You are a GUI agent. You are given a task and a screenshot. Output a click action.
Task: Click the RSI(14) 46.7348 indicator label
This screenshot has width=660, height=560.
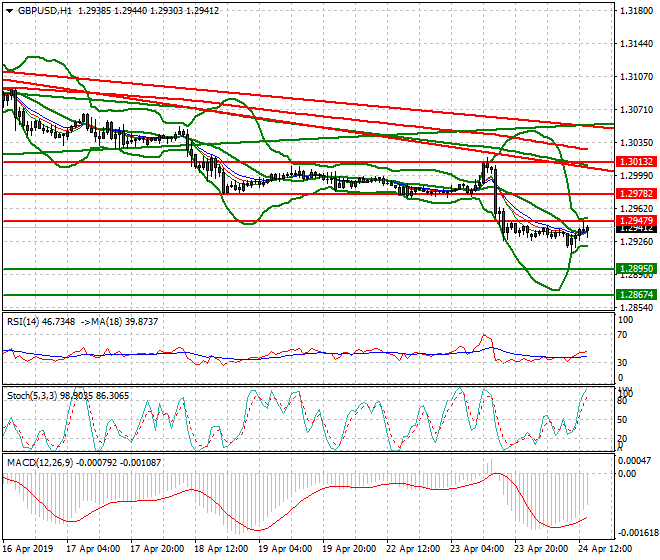pyautogui.click(x=41, y=322)
